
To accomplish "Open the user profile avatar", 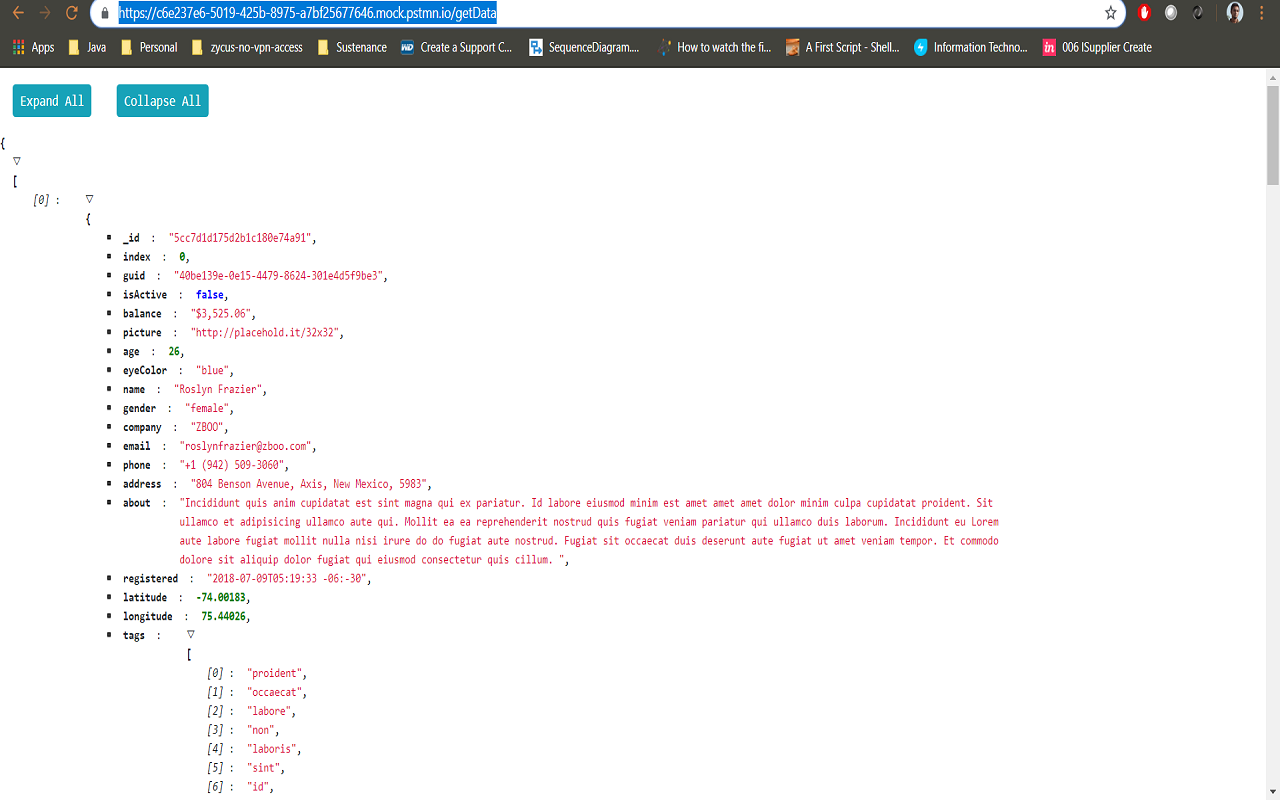I will coord(1235,13).
